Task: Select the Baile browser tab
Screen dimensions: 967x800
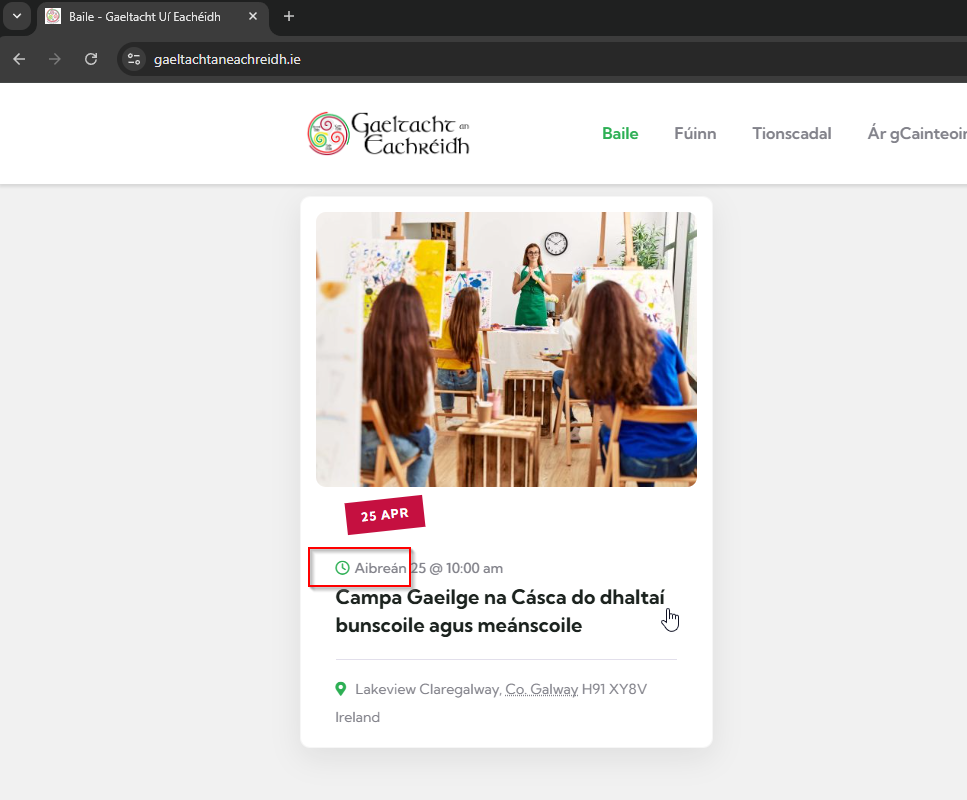Action: pyautogui.click(x=143, y=17)
